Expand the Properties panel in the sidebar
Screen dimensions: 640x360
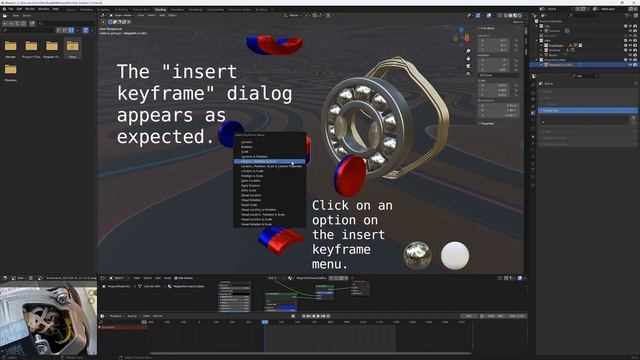(487, 123)
